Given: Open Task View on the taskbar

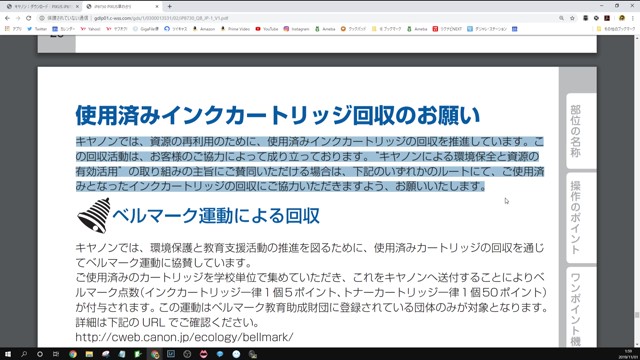Looking at the screenshot, I should [x=56, y=354].
